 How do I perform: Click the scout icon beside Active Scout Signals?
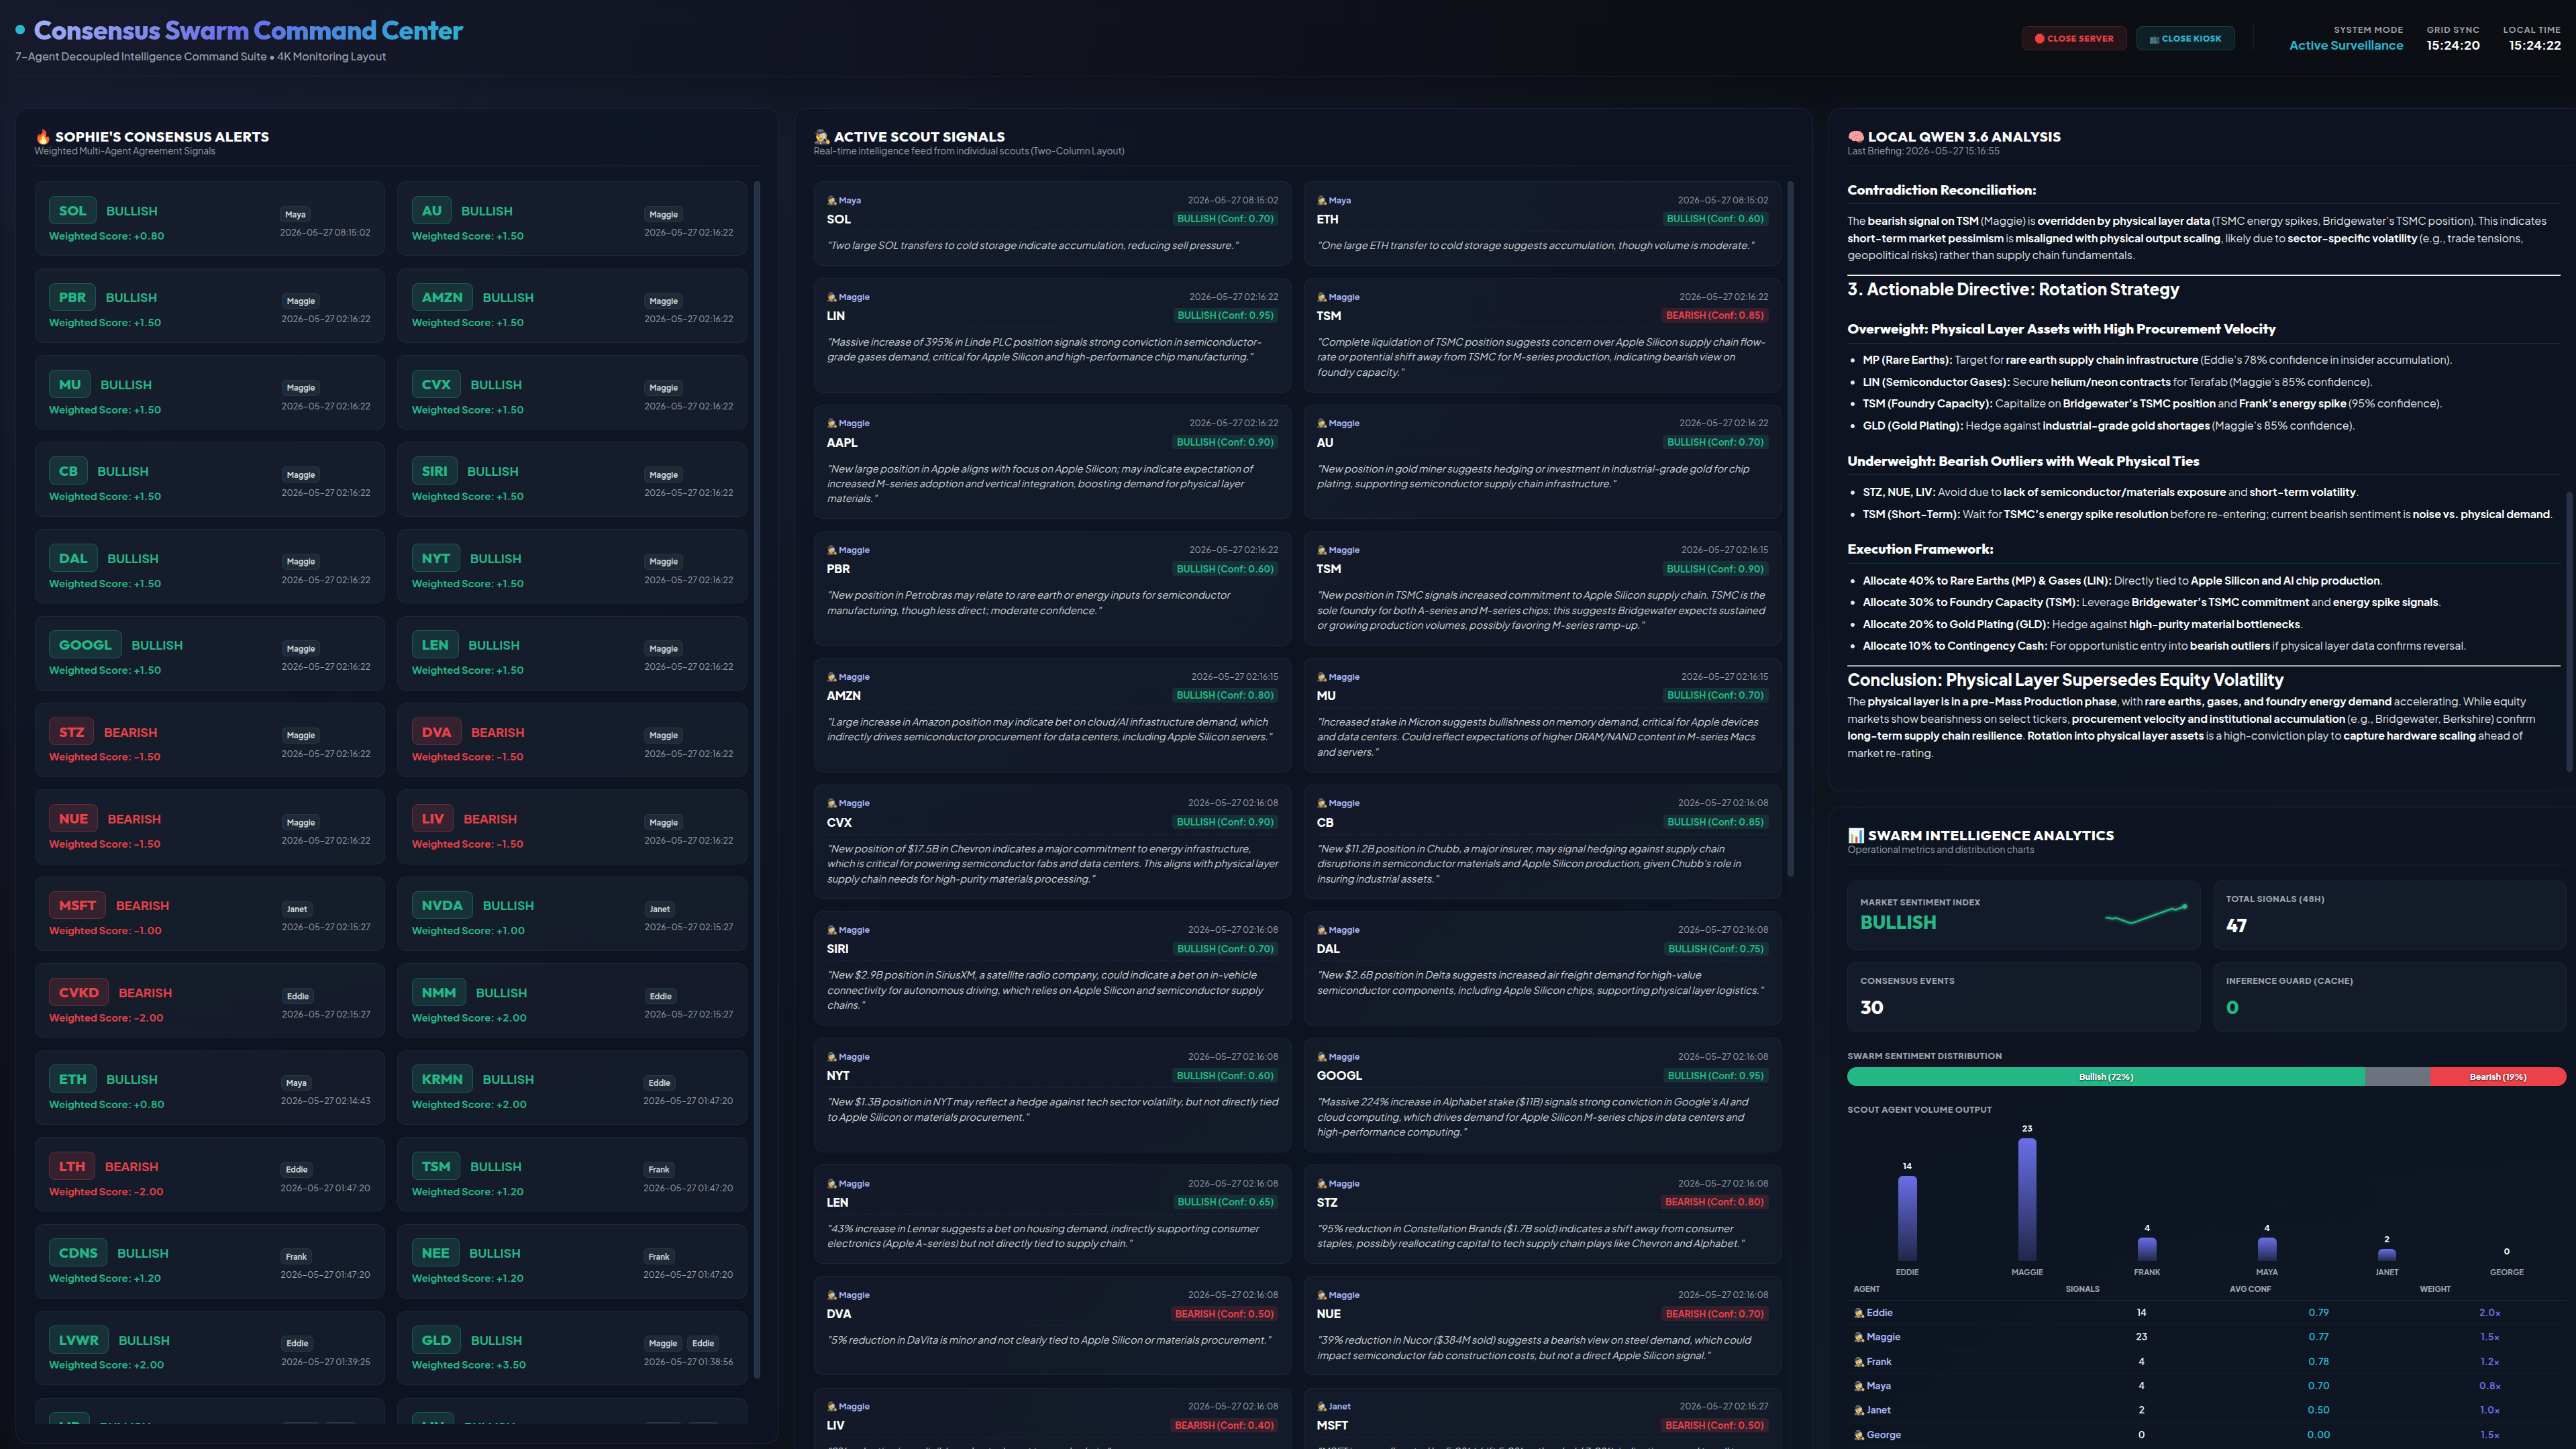(x=822, y=137)
